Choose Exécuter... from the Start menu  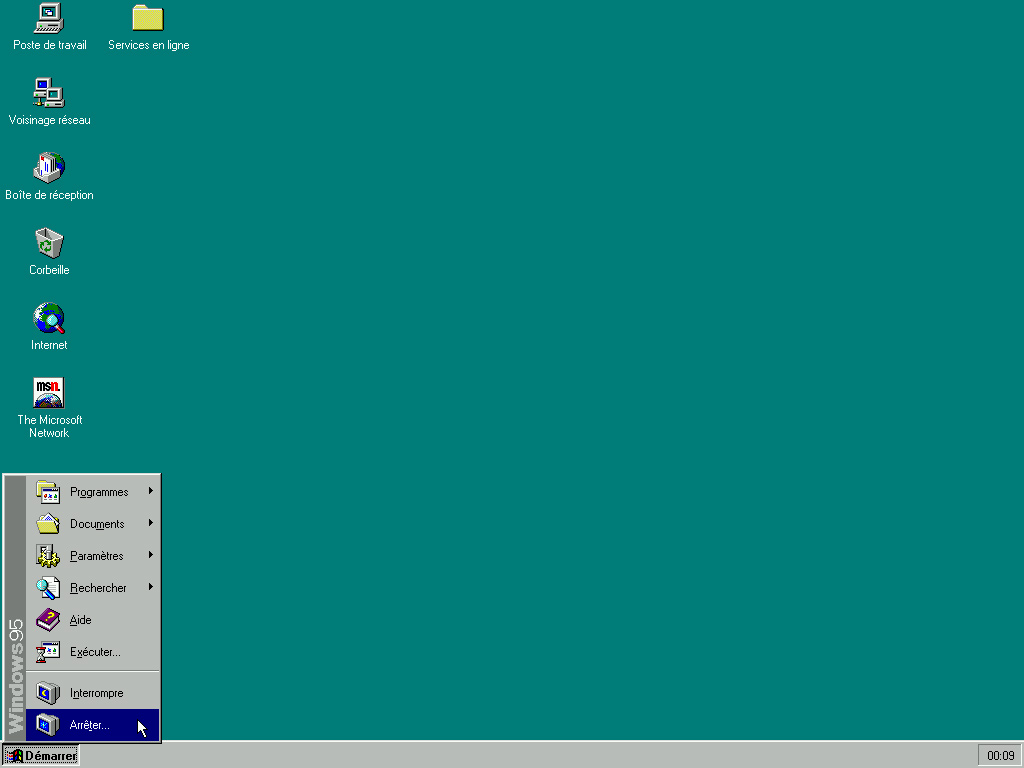tap(92, 652)
